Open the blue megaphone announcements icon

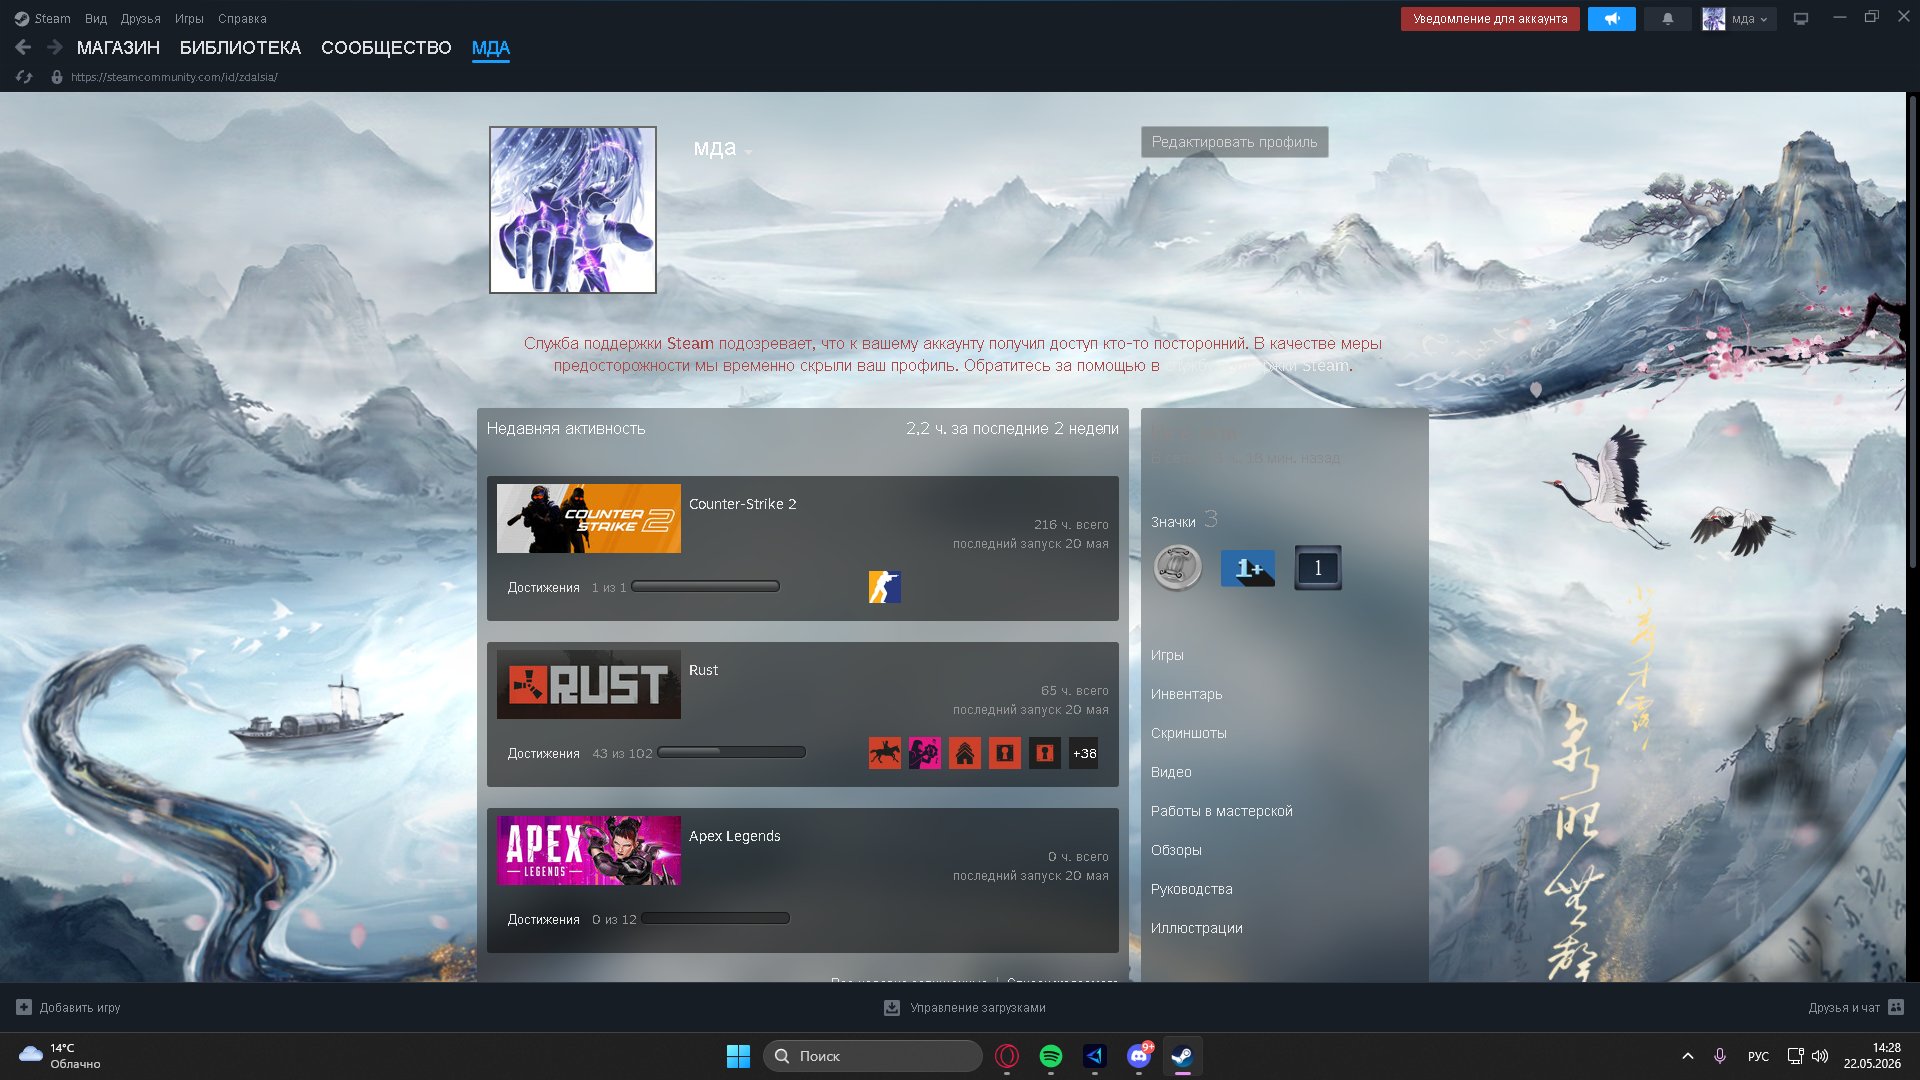(x=1611, y=19)
